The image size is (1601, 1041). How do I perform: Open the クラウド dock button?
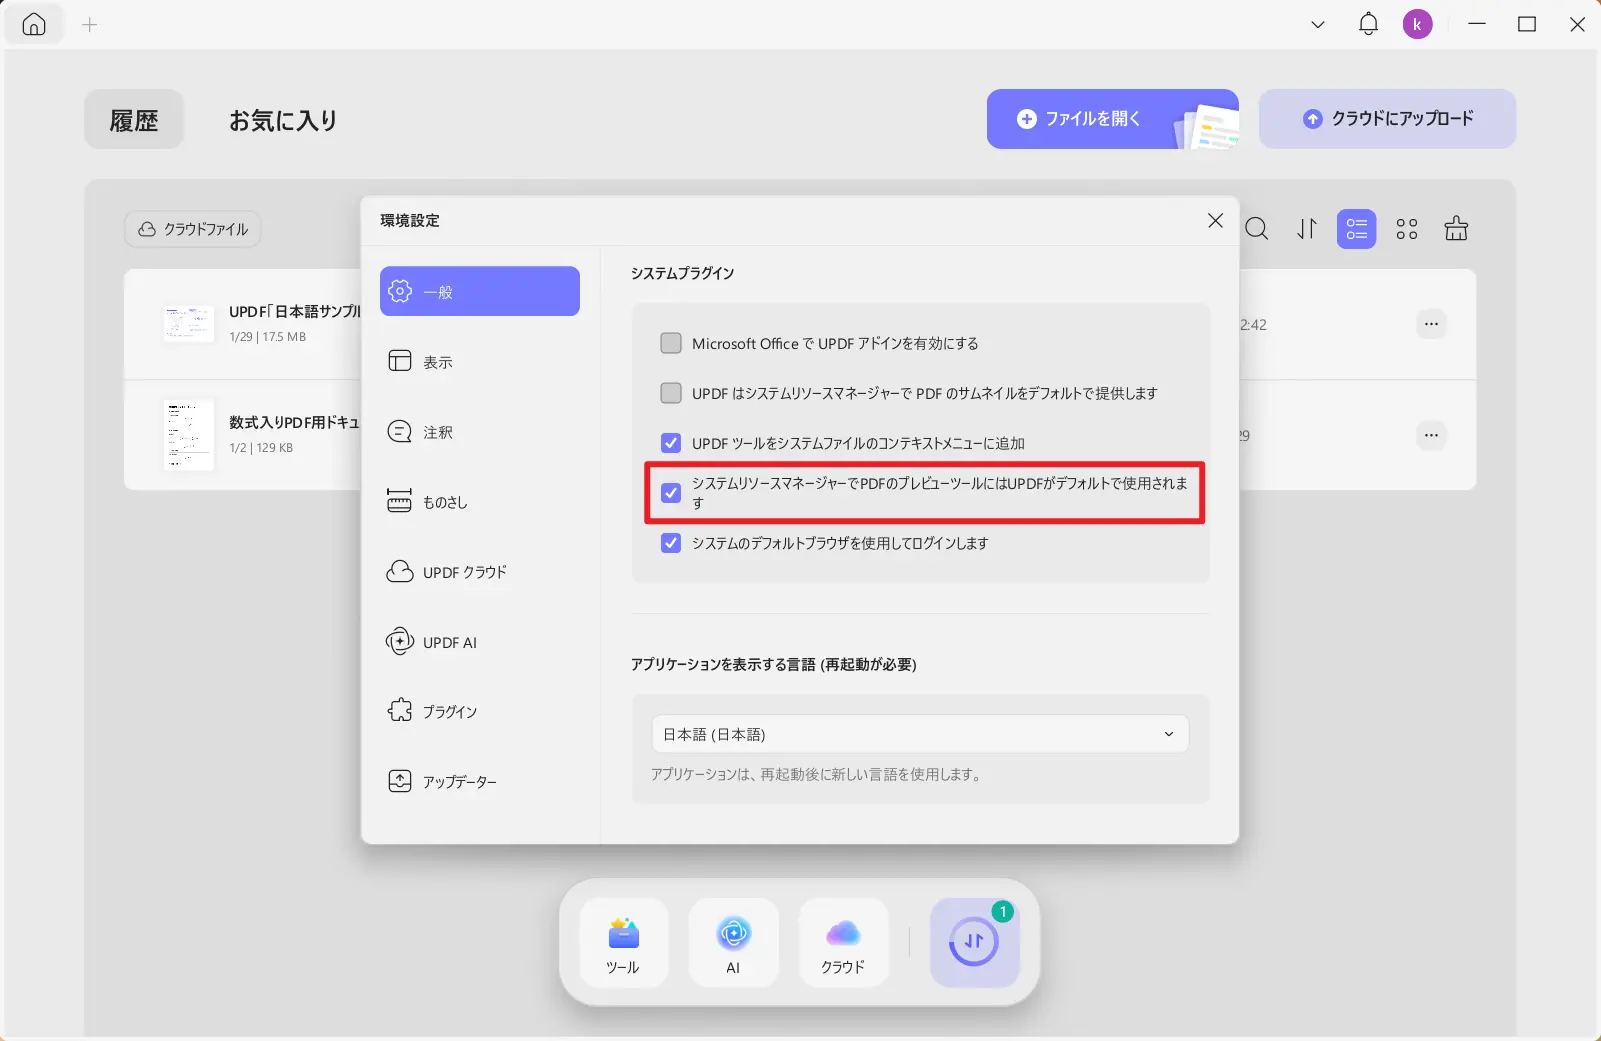pyautogui.click(x=843, y=943)
